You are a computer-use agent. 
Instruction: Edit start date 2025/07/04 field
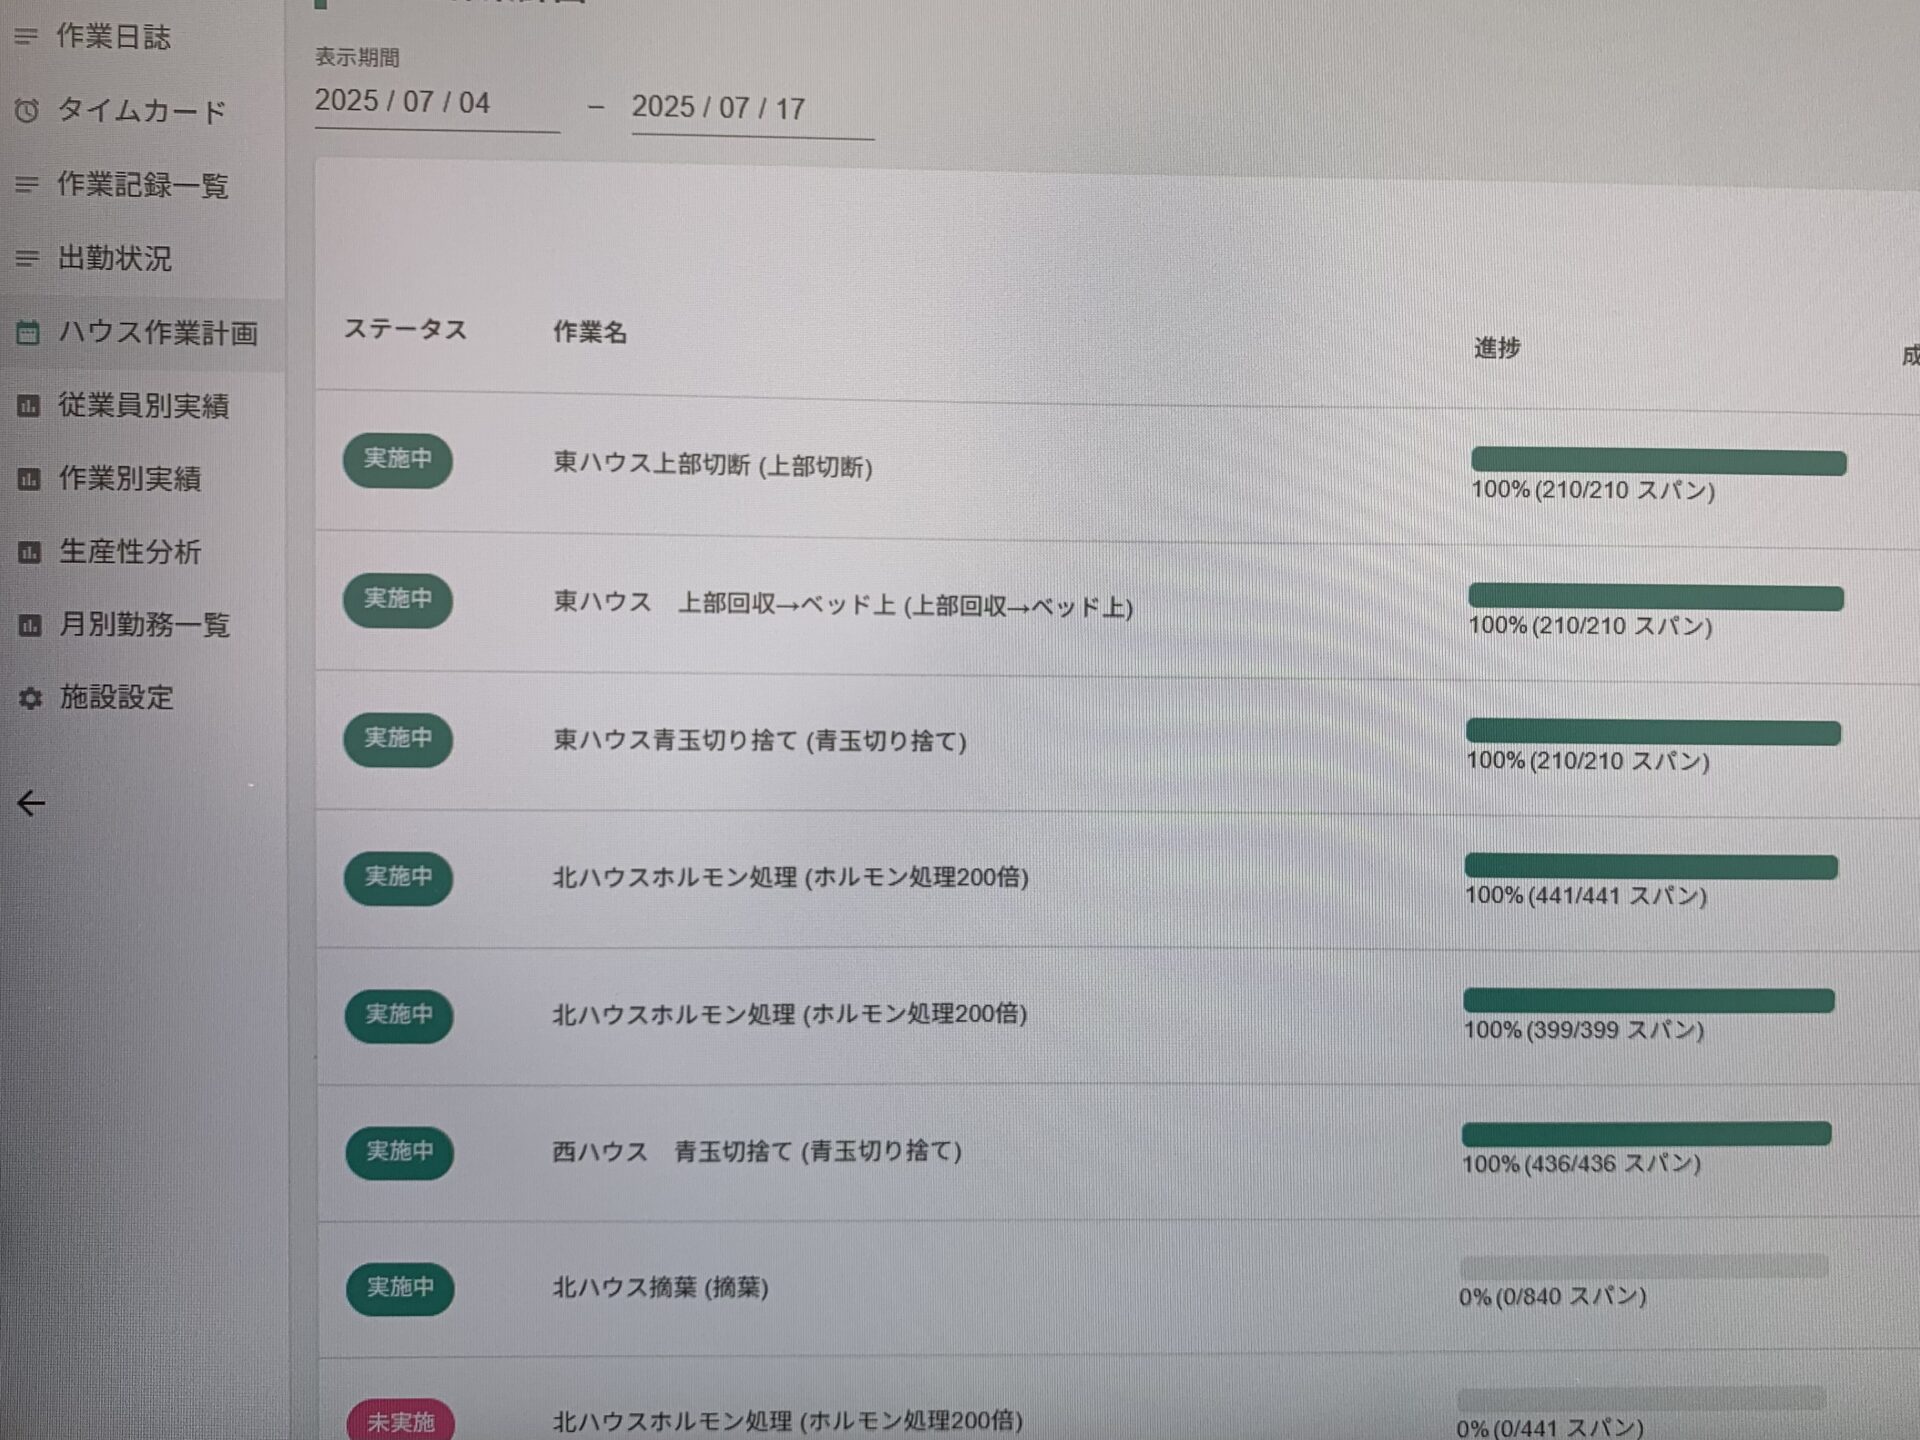[402, 102]
